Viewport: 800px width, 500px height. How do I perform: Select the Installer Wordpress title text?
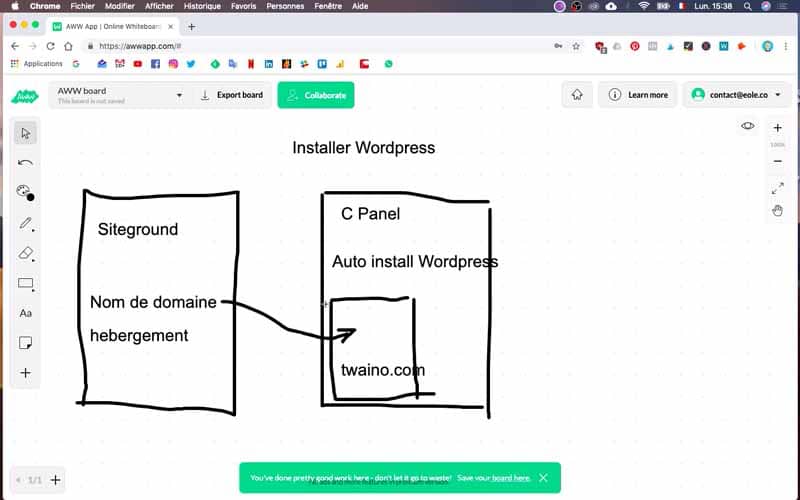tap(363, 148)
